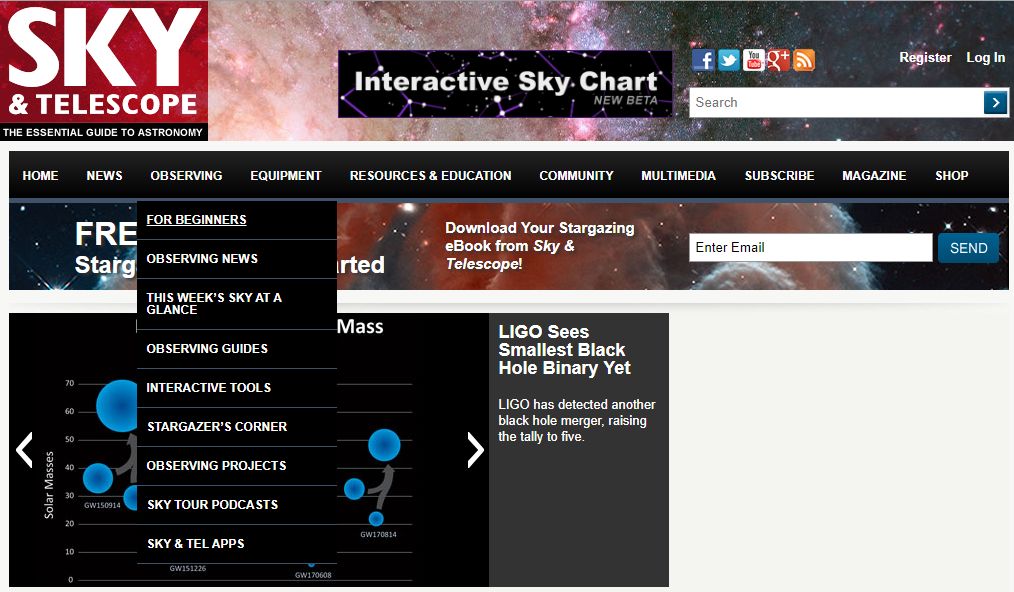Screen dimensions: 1014x592
Task: Open the SHOP menu
Action: pyautogui.click(x=951, y=175)
